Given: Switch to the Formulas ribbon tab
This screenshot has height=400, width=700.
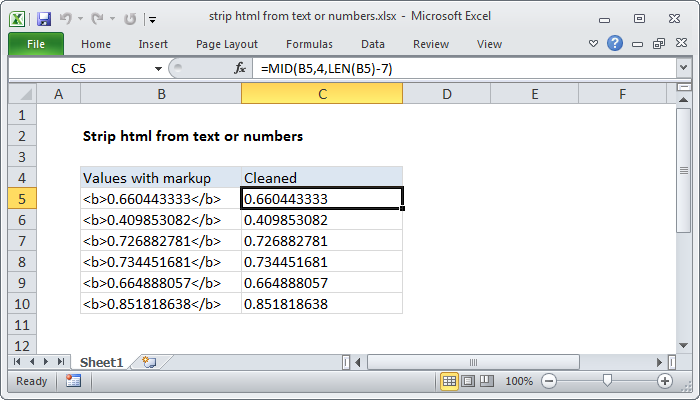Looking at the screenshot, I should (x=309, y=44).
